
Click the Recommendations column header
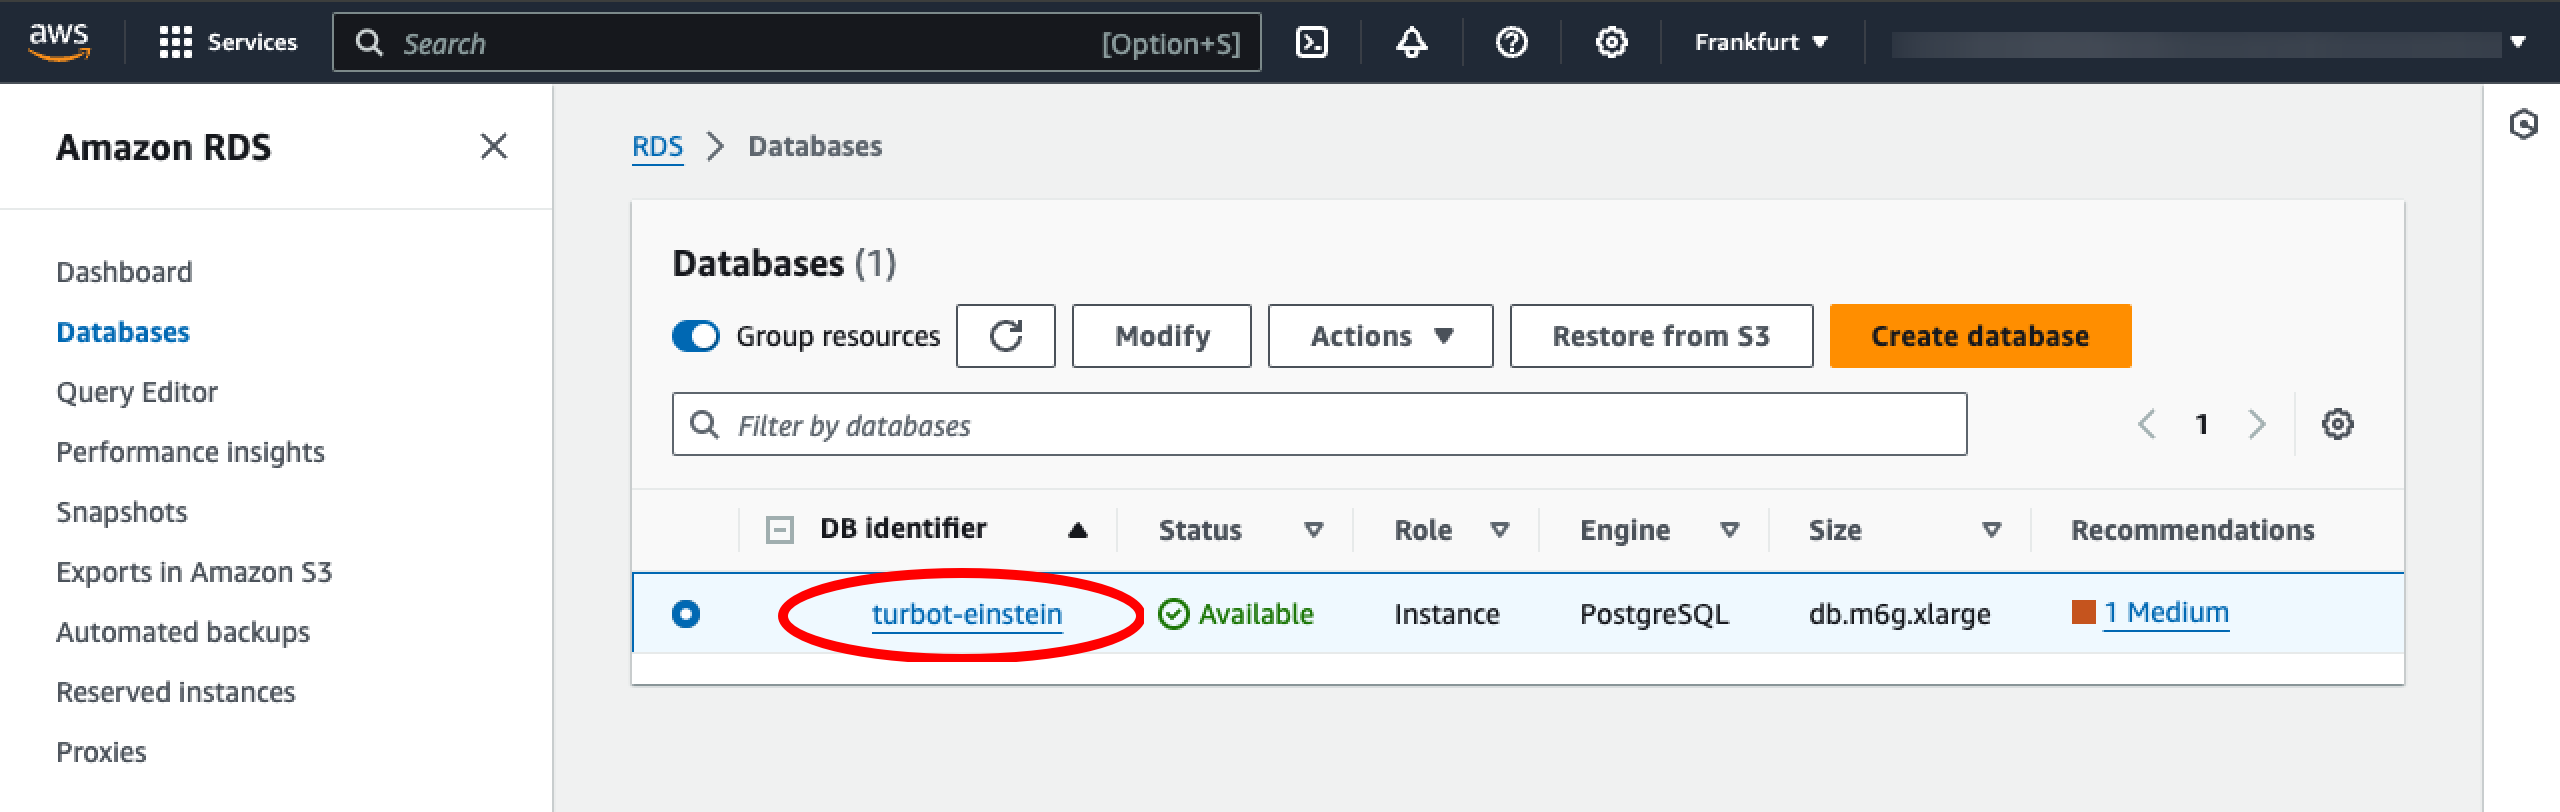click(x=2192, y=530)
